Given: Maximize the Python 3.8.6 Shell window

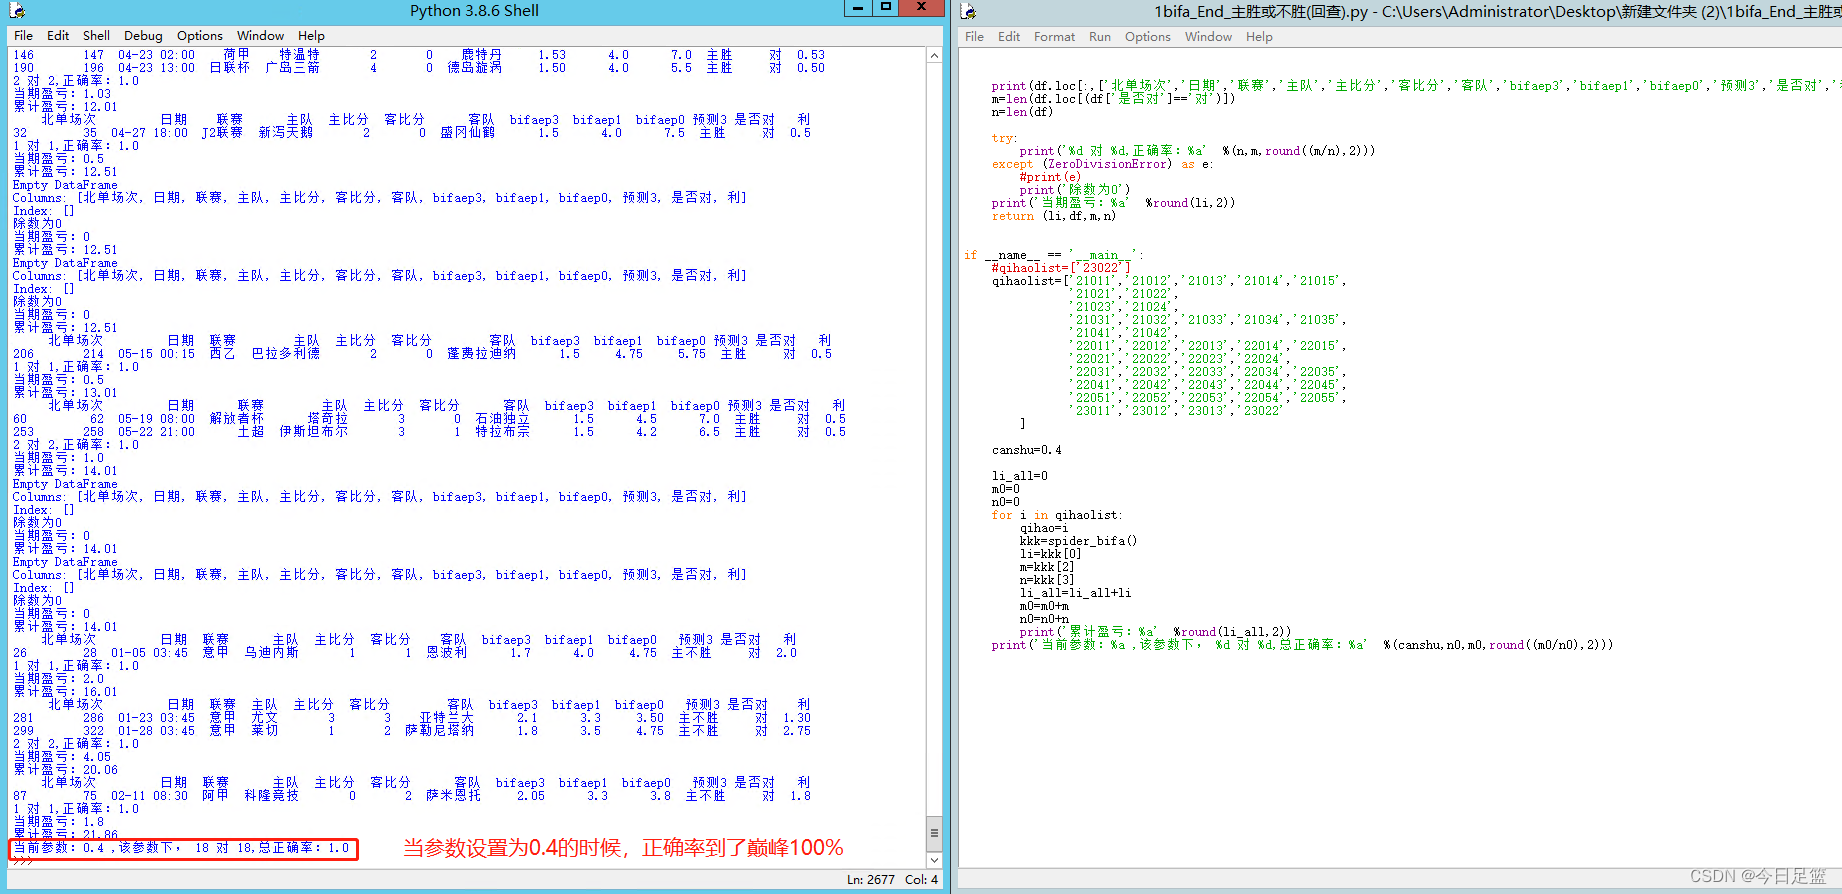Looking at the screenshot, I should click(x=885, y=8).
